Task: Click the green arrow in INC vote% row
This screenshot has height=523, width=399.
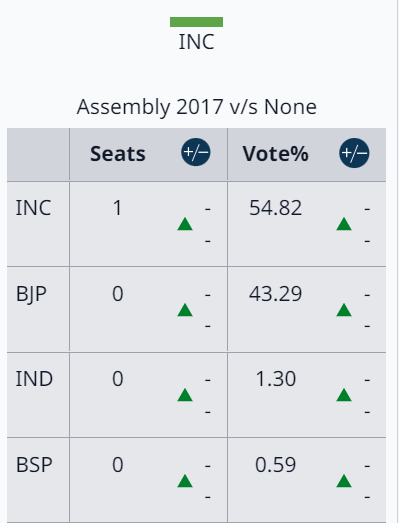Action: tap(344, 224)
